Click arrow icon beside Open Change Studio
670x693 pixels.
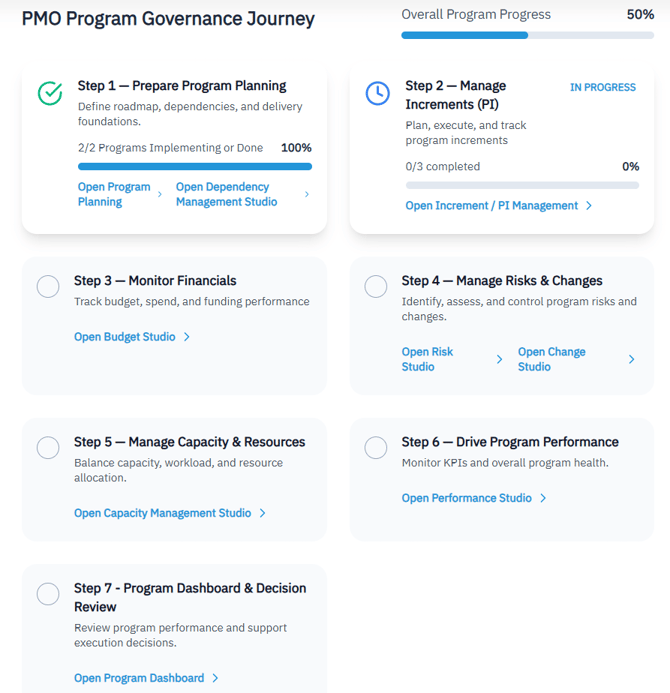(x=631, y=359)
